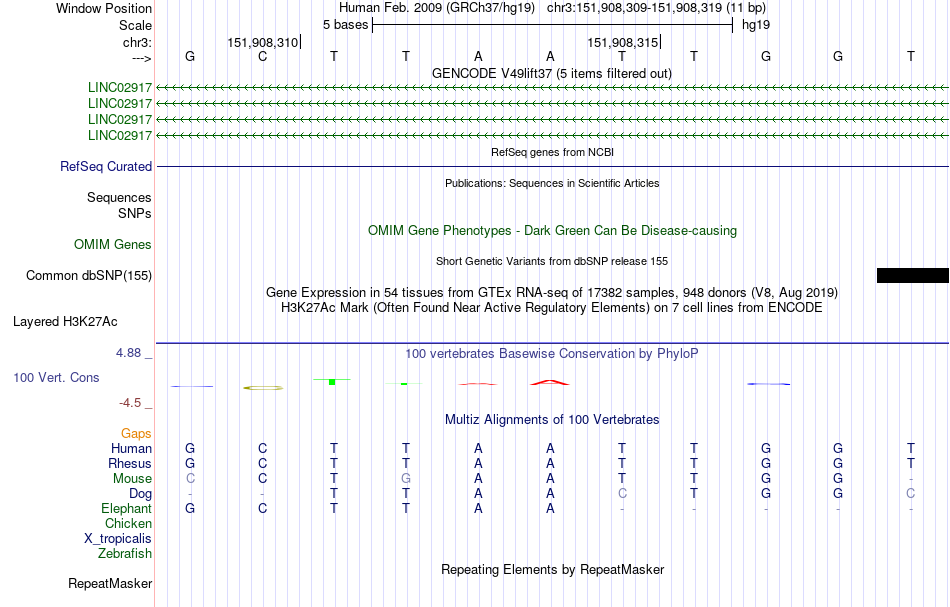Click the Window Position label
The image size is (950, 607).
tap(104, 8)
